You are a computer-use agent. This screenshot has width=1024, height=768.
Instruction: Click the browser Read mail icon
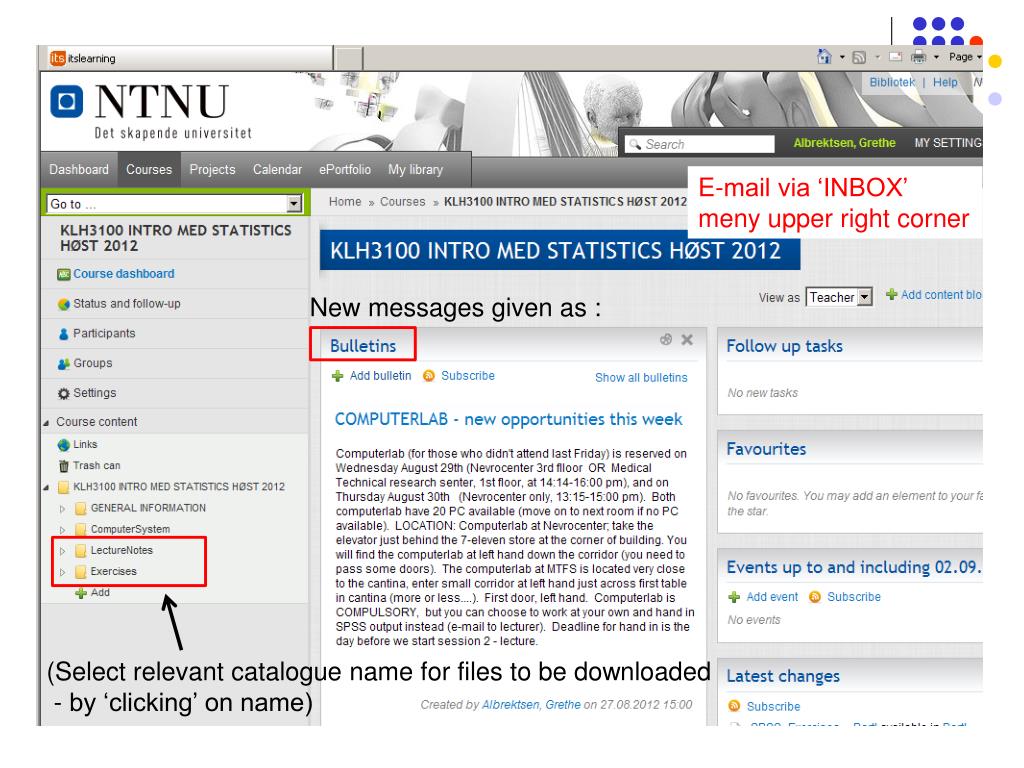(896, 57)
